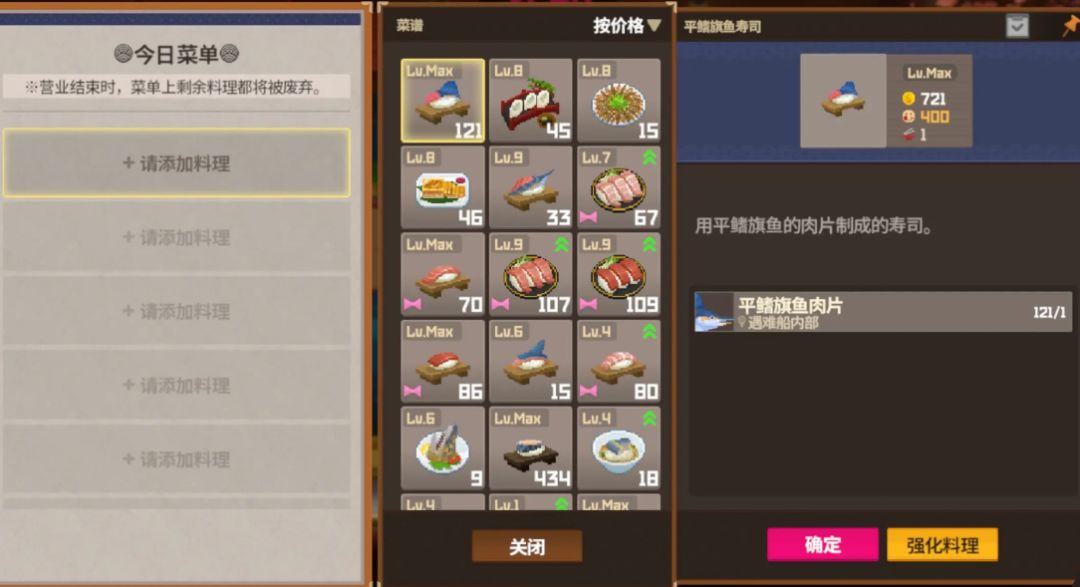The image size is (1080, 587).
Task: Choose the Lv.8 noodle plate showing 15
Action: [x=619, y=101]
